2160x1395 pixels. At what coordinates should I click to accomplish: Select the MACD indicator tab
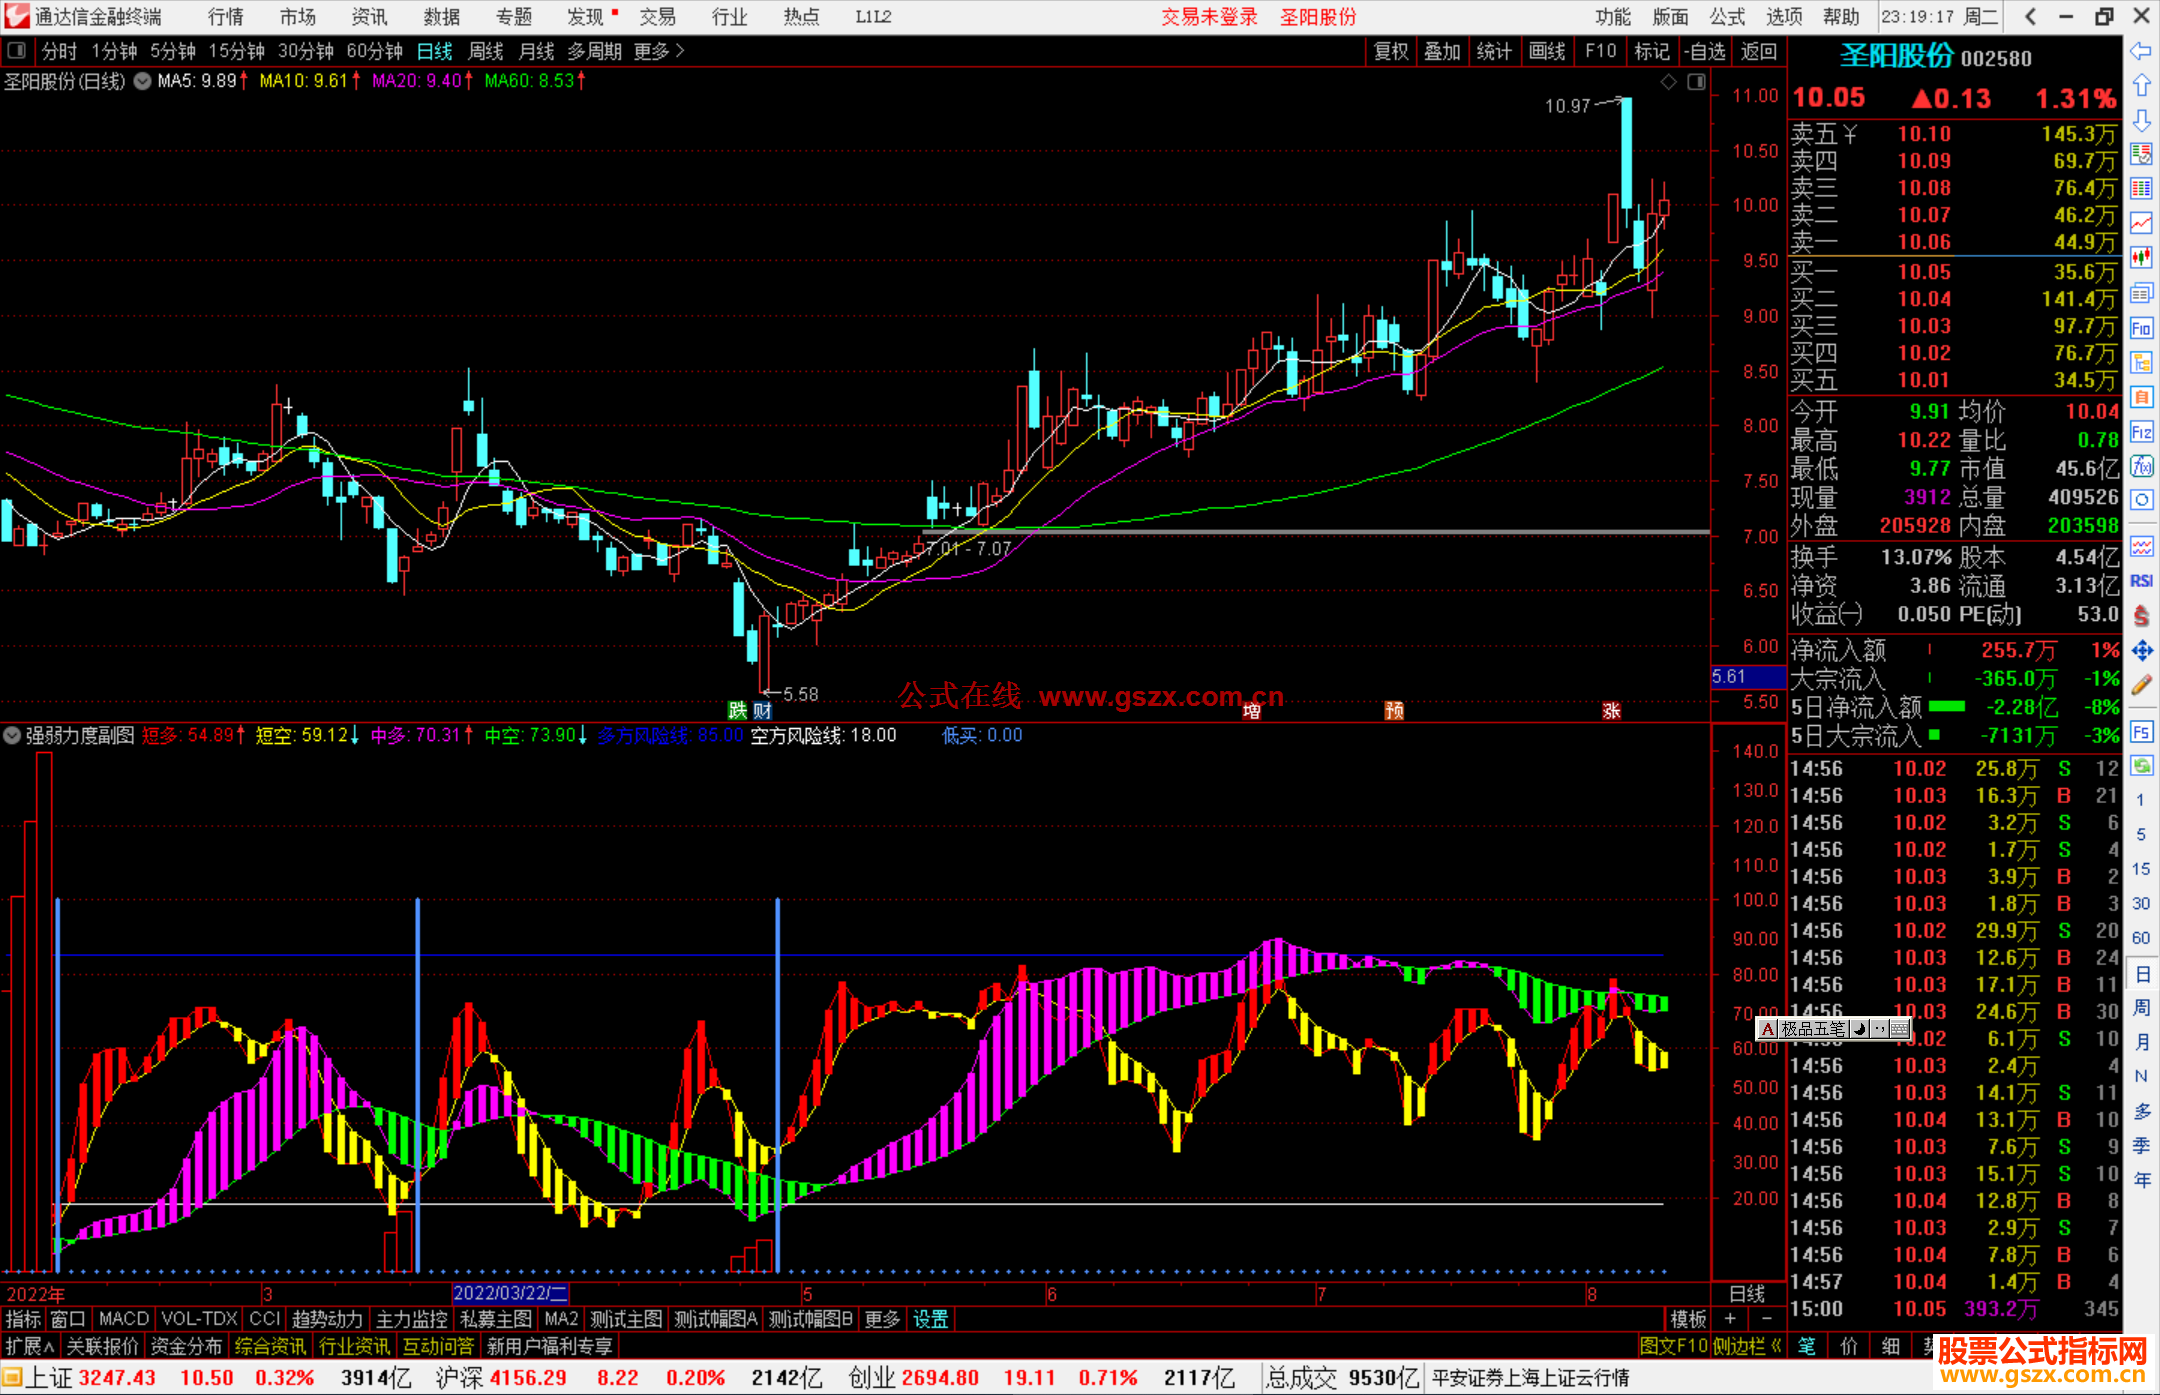pos(124,1319)
